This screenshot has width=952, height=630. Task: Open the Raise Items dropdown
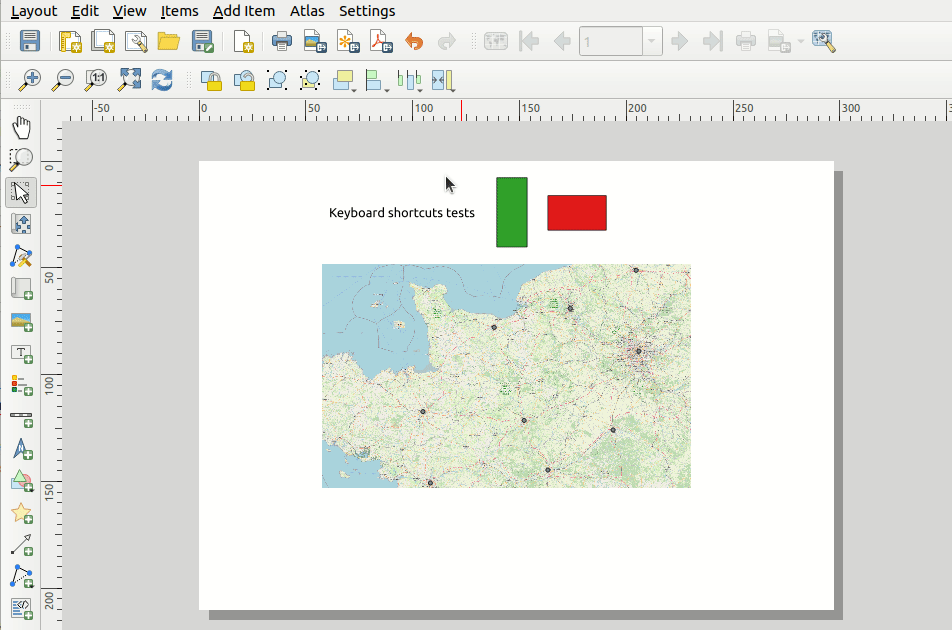(355, 89)
